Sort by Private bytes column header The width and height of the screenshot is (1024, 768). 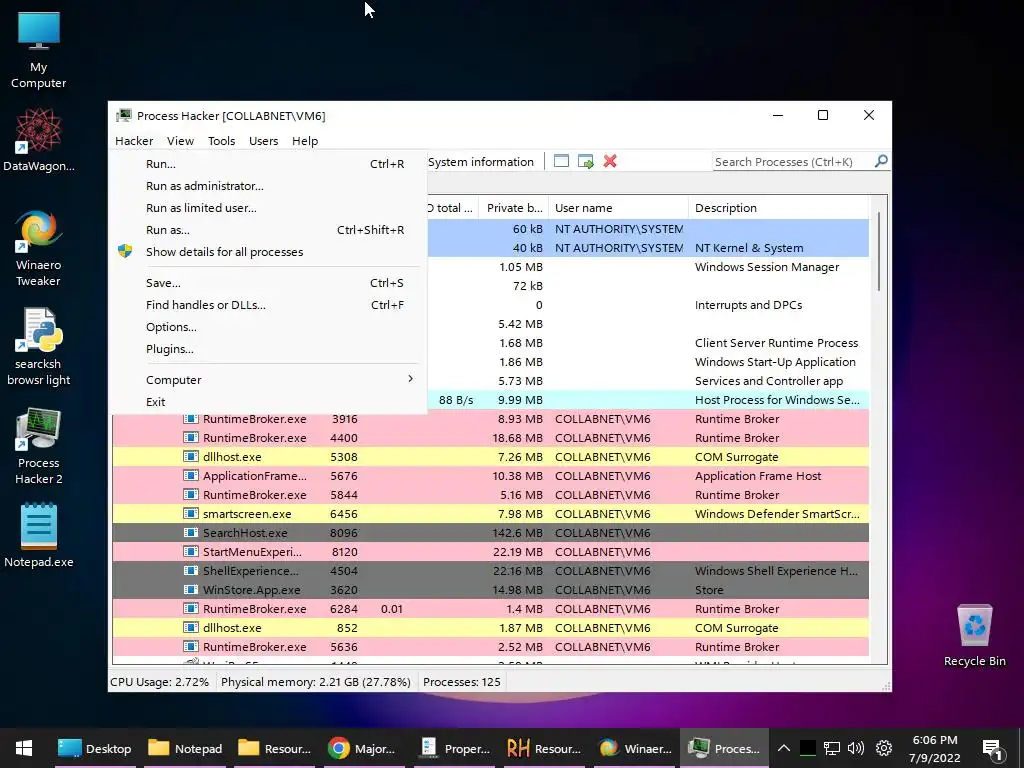[x=514, y=208]
